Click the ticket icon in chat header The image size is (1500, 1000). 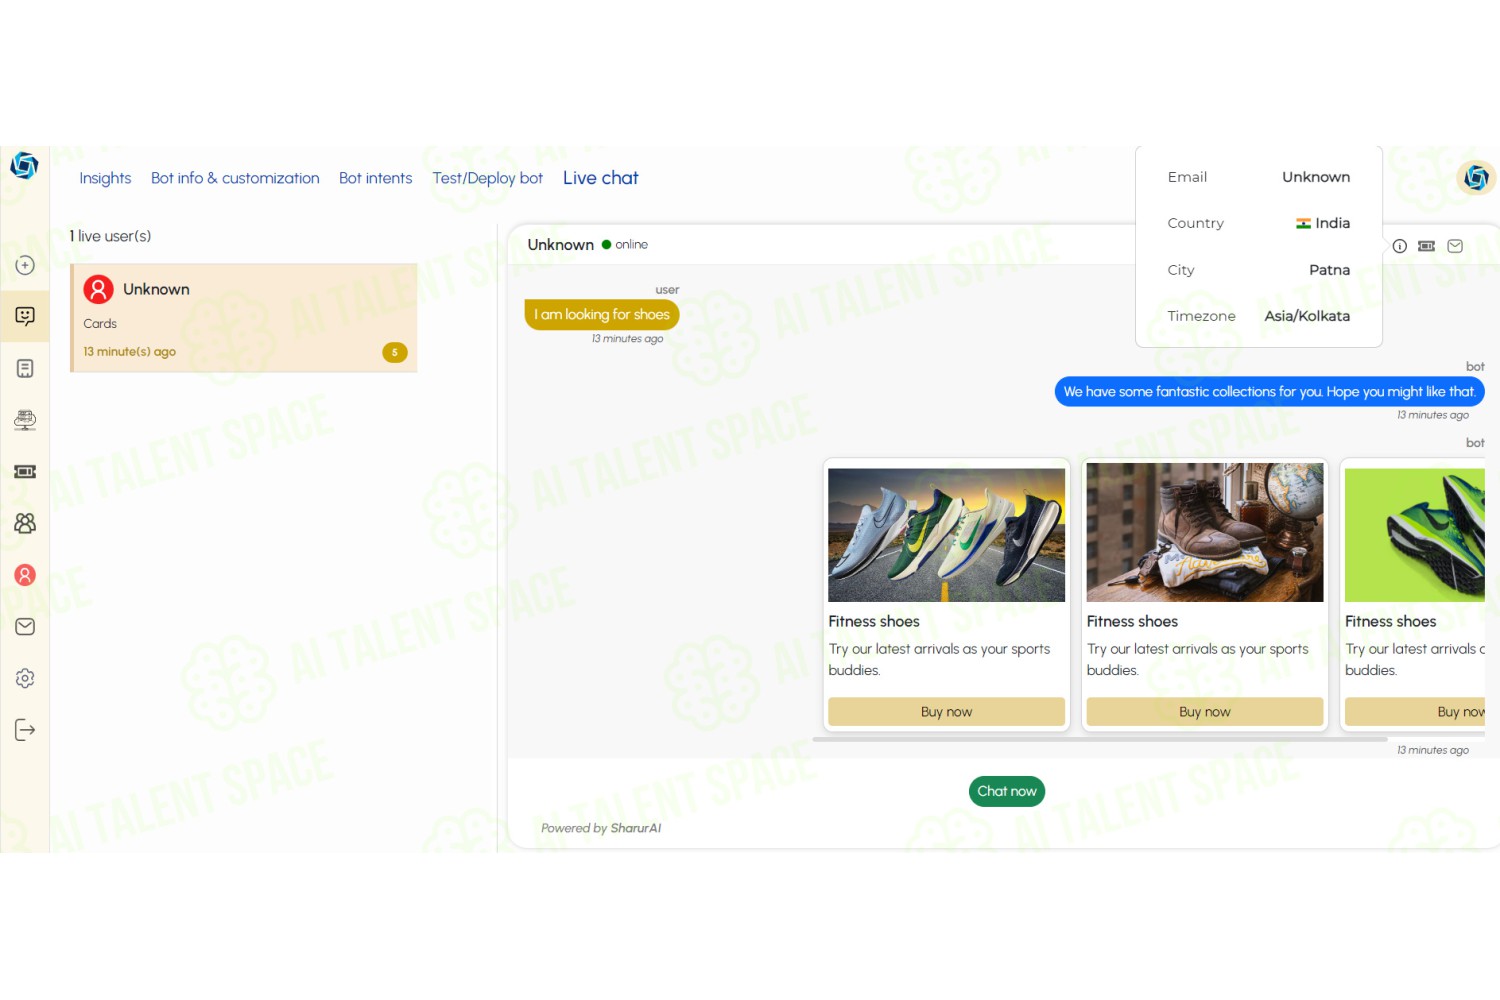[1427, 246]
